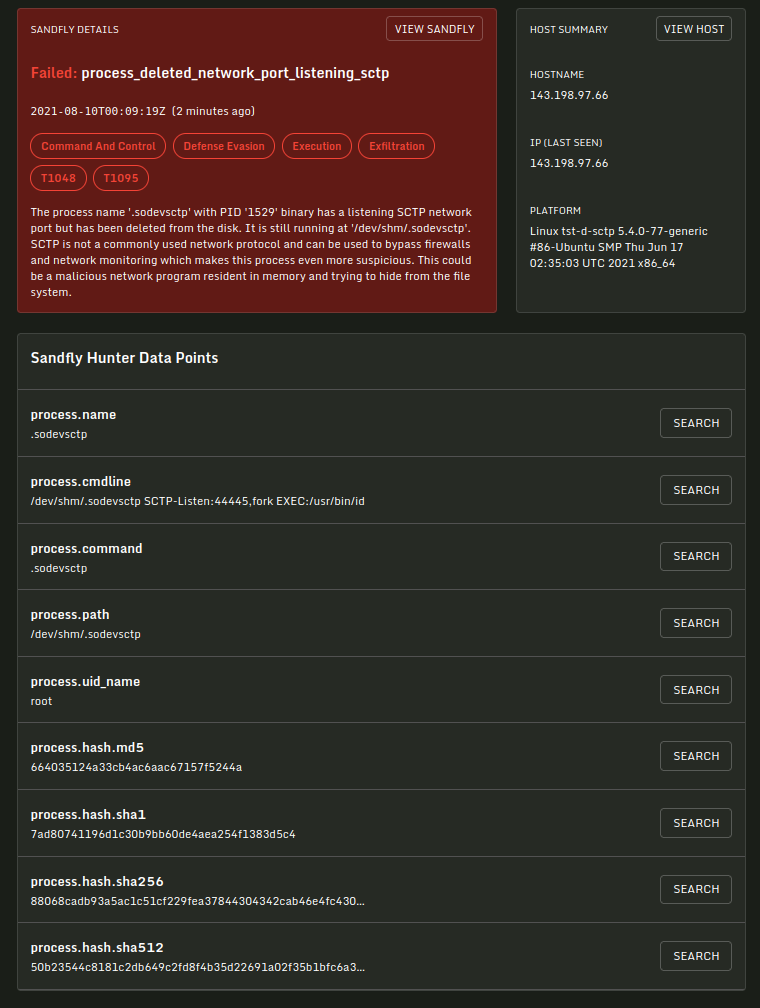Image resolution: width=760 pixels, height=1008 pixels.
Task: Click the View Host button
Action: click(x=694, y=29)
